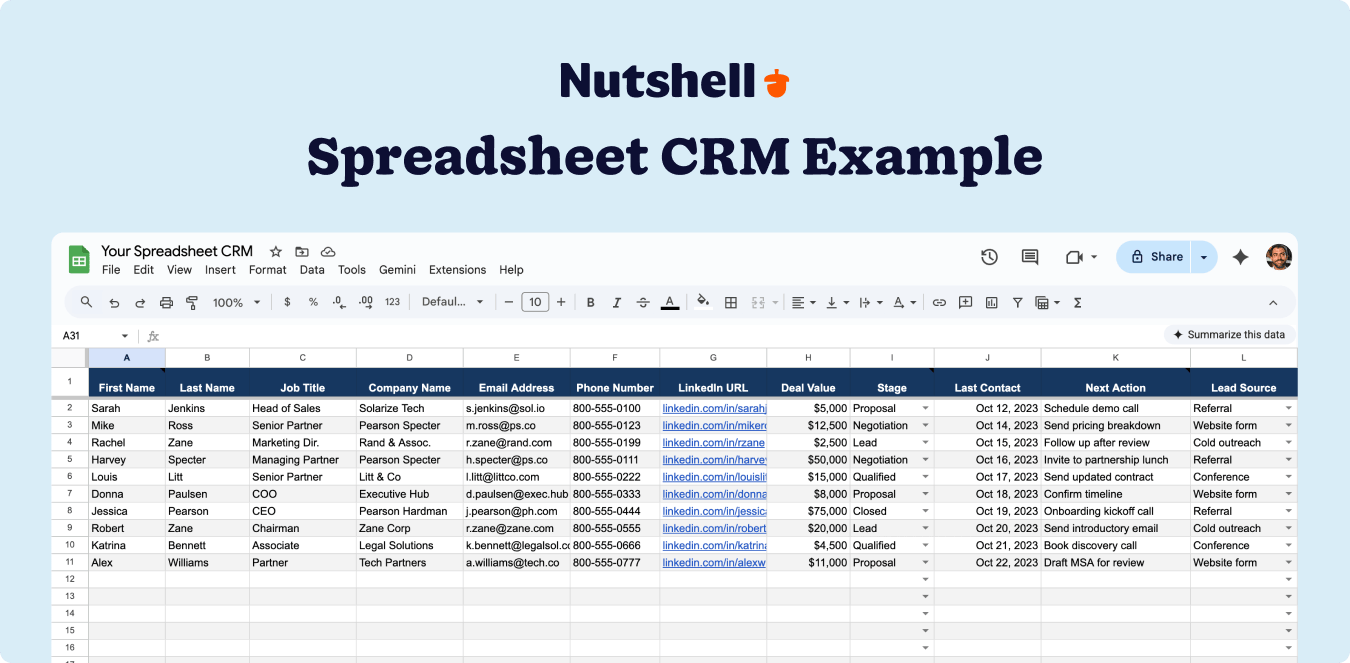Click the name box showing A31
The image size is (1350, 663).
click(96, 336)
